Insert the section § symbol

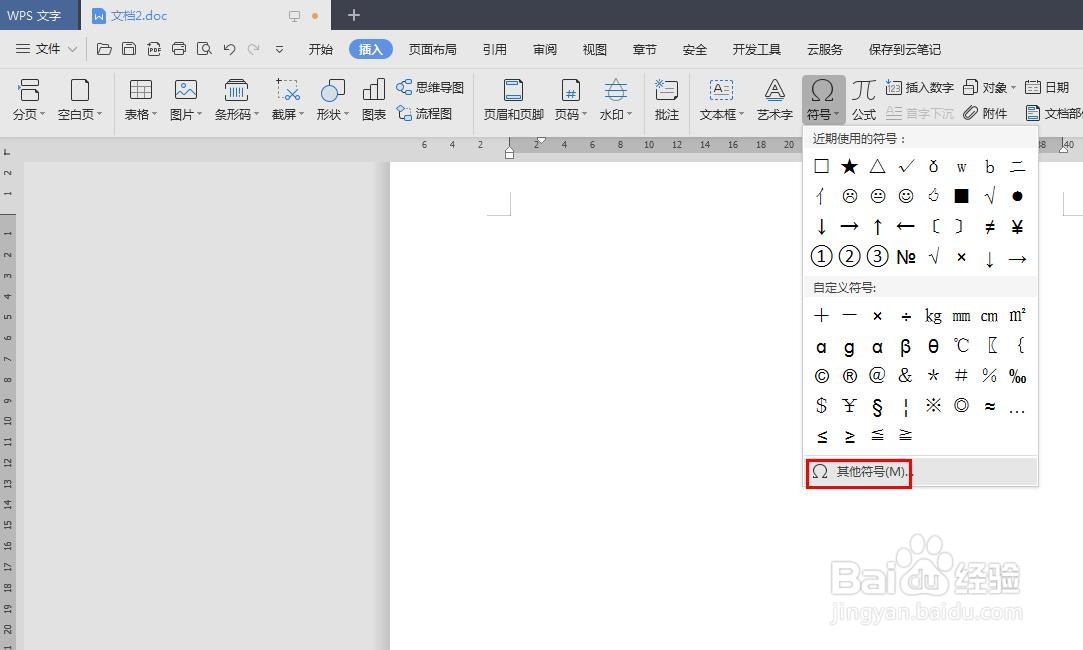tap(877, 407)
